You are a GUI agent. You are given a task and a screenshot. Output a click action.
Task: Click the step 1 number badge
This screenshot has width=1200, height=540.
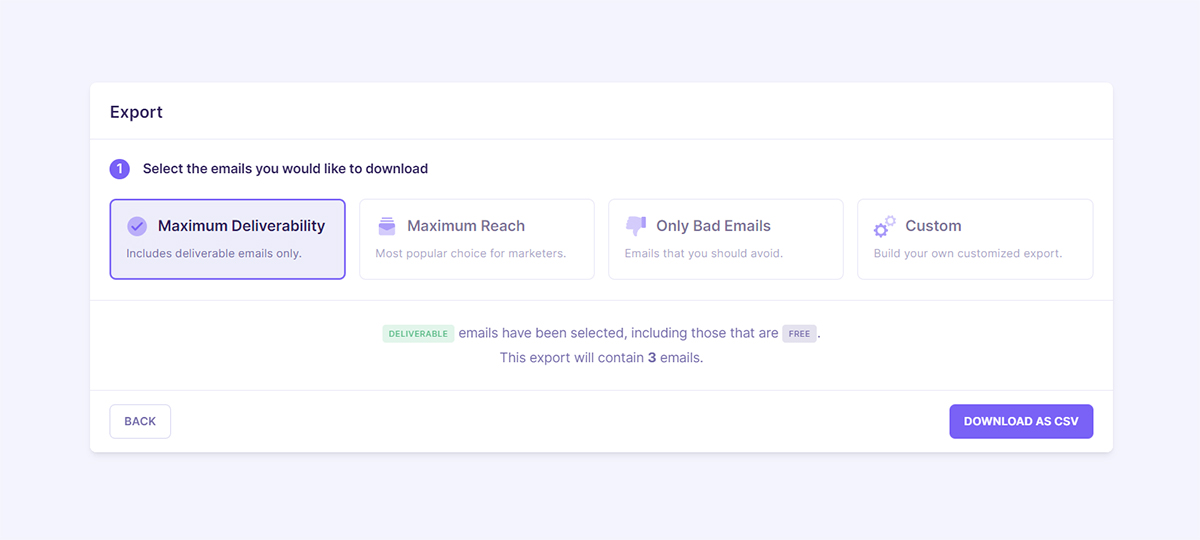coord(120,169)
